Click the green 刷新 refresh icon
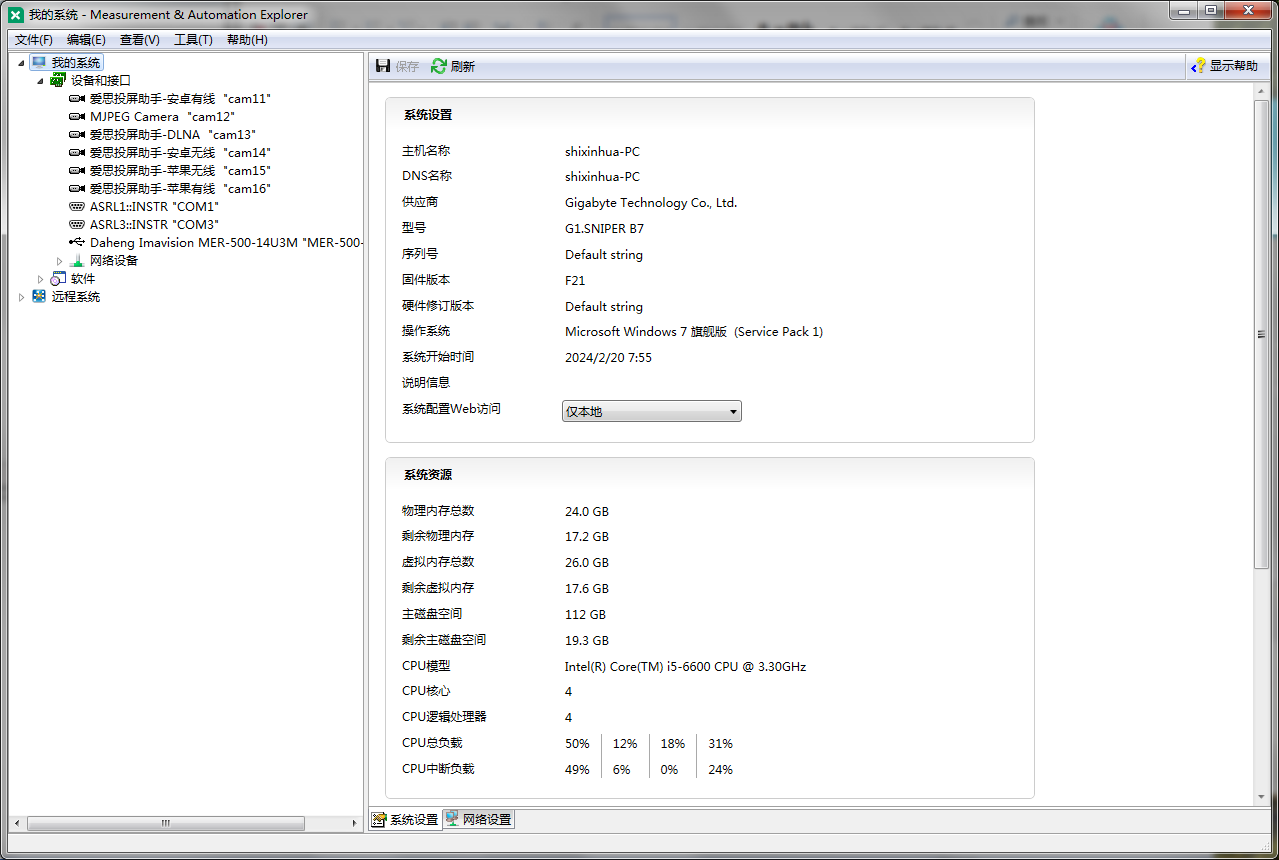Viewport: 1279px width, 860px height. tap(439, 66)
